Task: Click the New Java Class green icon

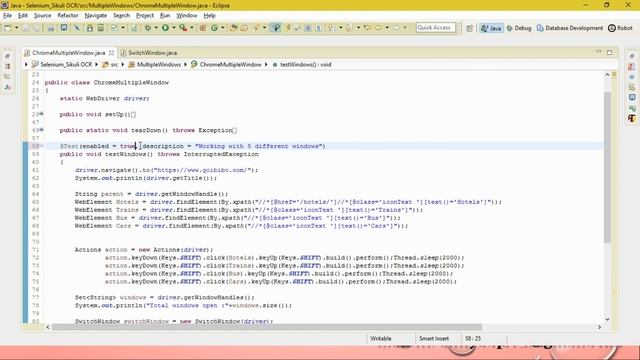Action: point(214,28)
